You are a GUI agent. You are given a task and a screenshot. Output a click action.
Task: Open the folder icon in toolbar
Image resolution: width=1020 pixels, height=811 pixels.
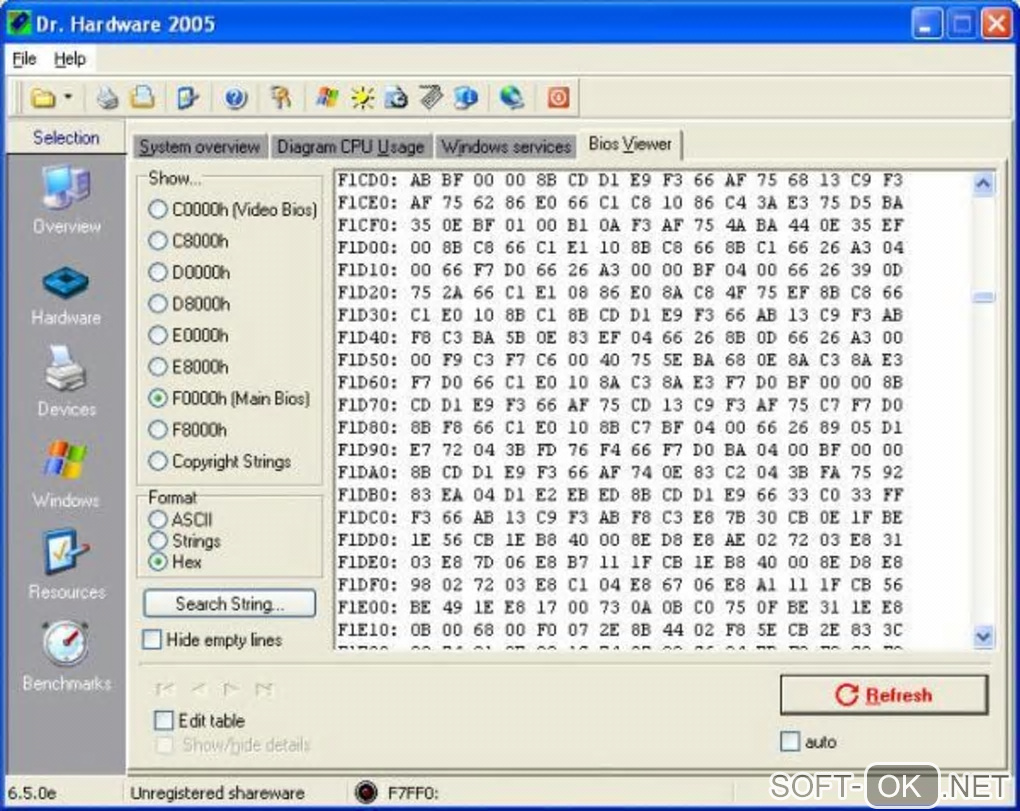click(x=43, y=98)
